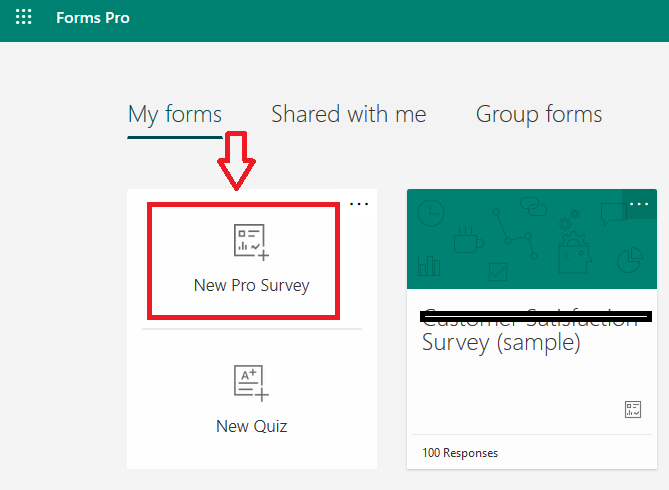Click the green sample survey thumbnail banner
This screenshot has height=490, width=669.
pyautogui.click(x=532, y=239)
